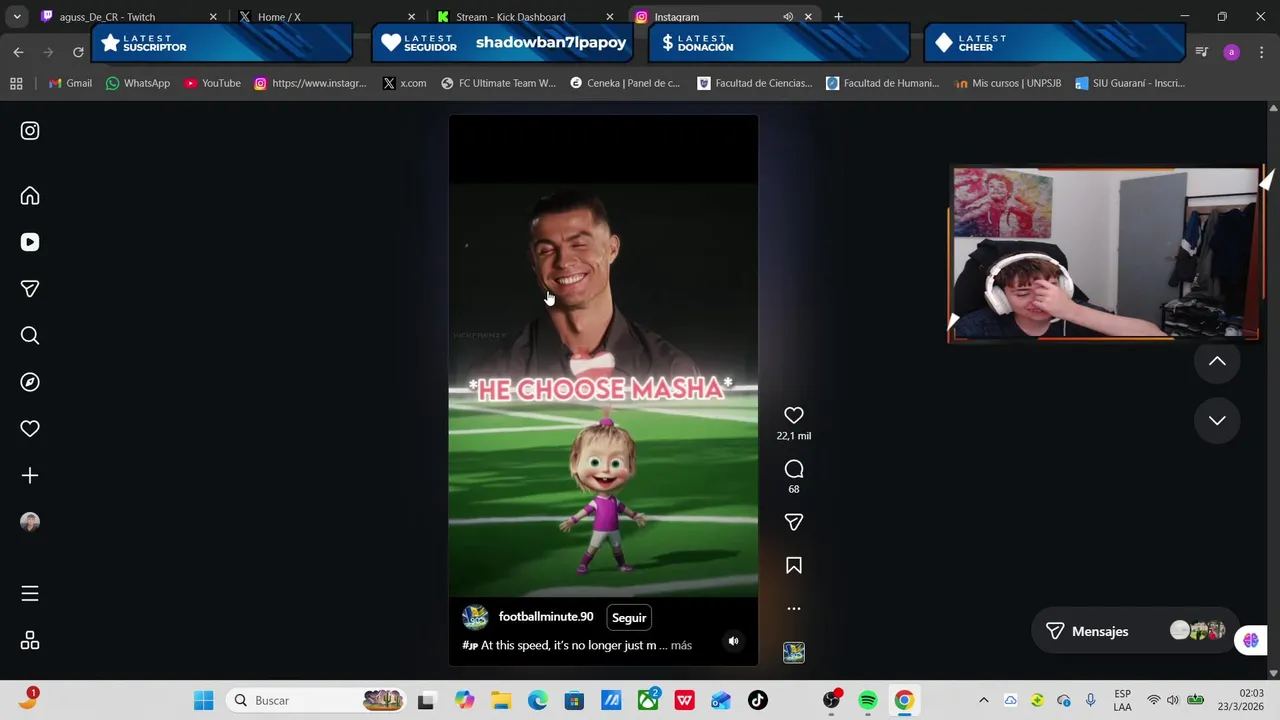Like the reel with the heart icon
Screen dimensions: 1280x720
(794, 415)
